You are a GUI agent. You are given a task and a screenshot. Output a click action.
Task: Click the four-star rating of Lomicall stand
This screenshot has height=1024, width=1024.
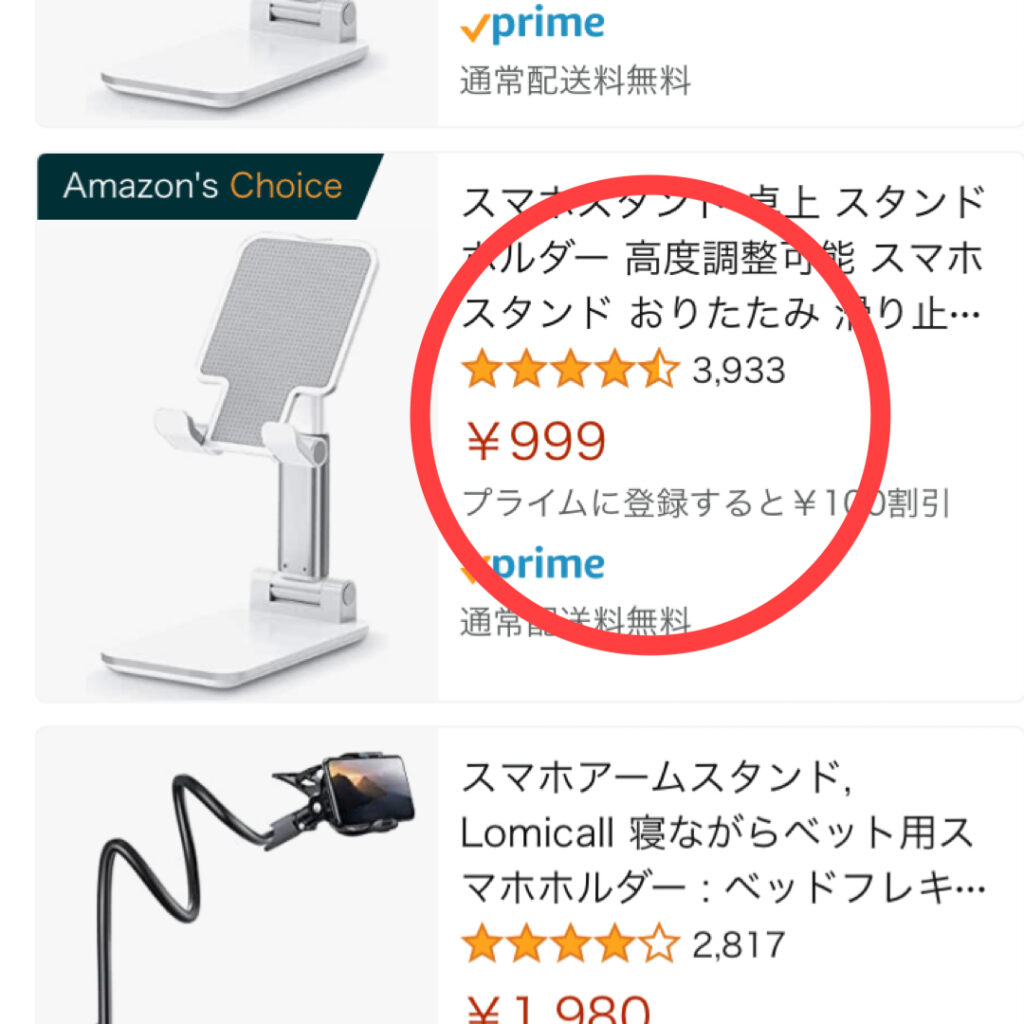[571, 944]
